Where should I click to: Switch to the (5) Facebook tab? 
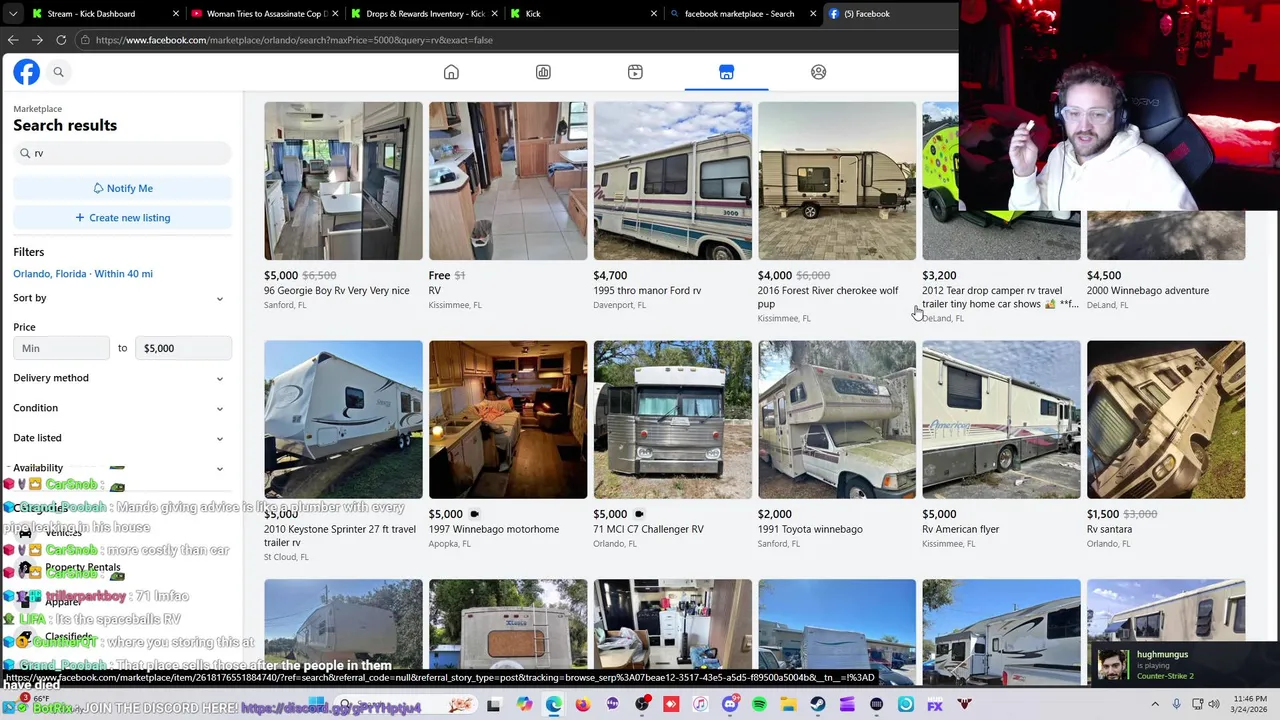pos(890,14)
